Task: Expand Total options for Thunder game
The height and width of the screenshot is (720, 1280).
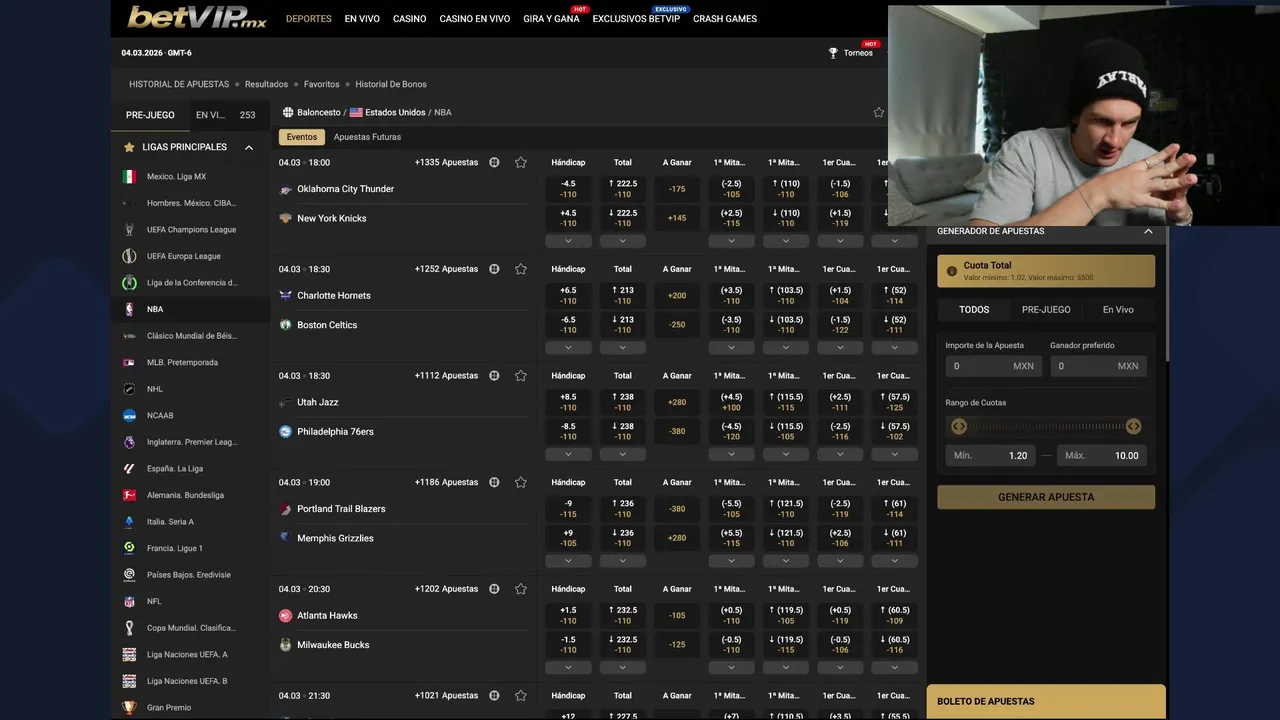Action: (x=623, y=241)
